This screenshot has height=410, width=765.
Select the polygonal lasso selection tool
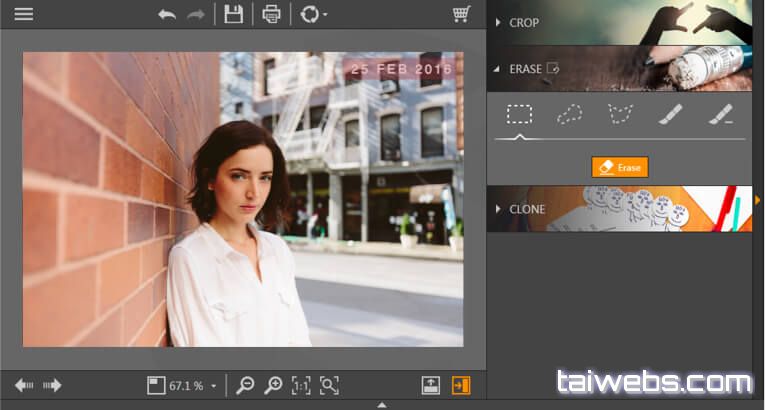point(620,115)
